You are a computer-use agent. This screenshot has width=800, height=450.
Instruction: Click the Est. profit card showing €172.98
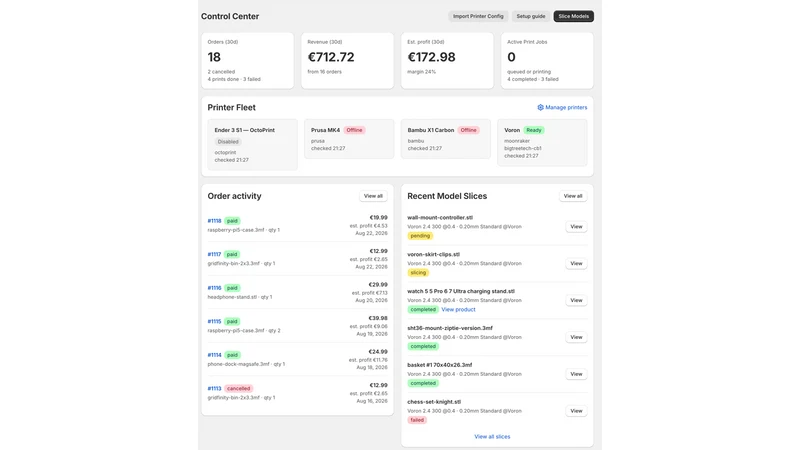[x=447, y=61]
